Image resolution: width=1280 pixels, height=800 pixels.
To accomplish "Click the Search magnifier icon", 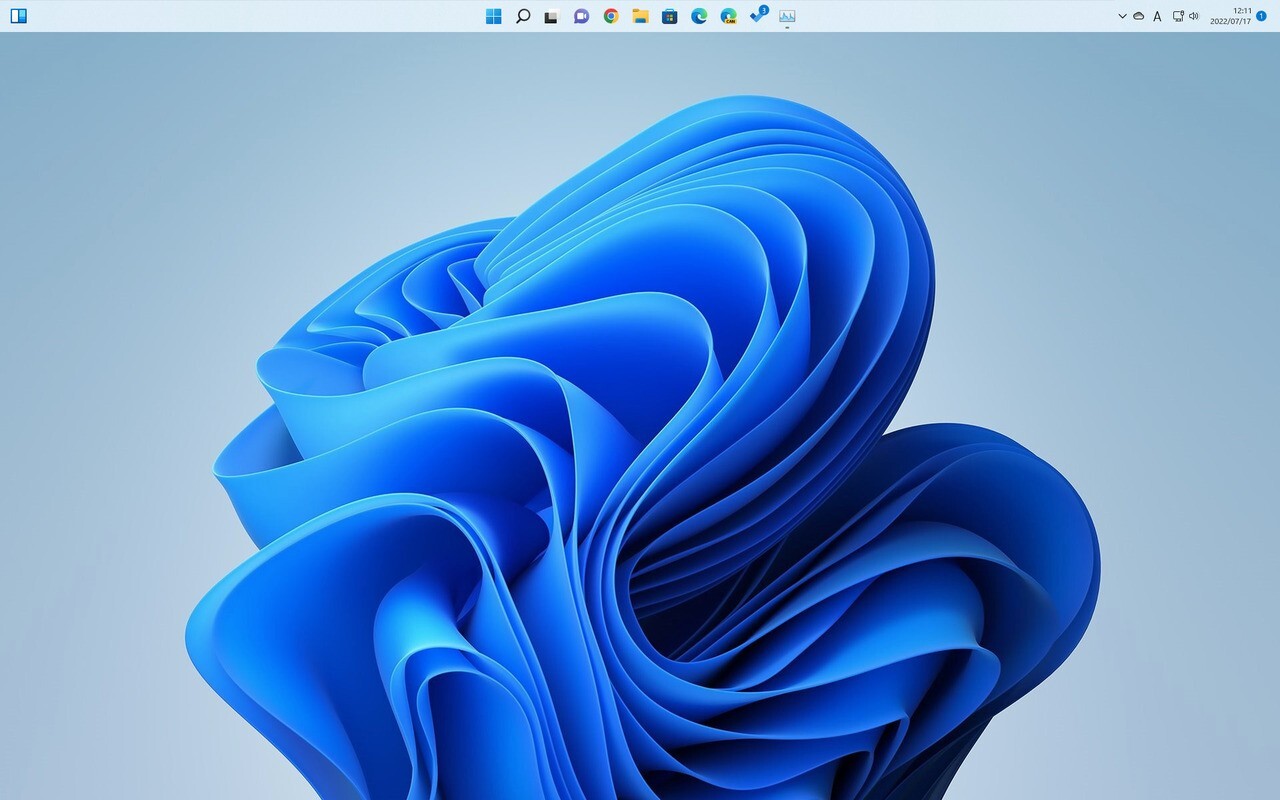I will [x=522, y=16].
